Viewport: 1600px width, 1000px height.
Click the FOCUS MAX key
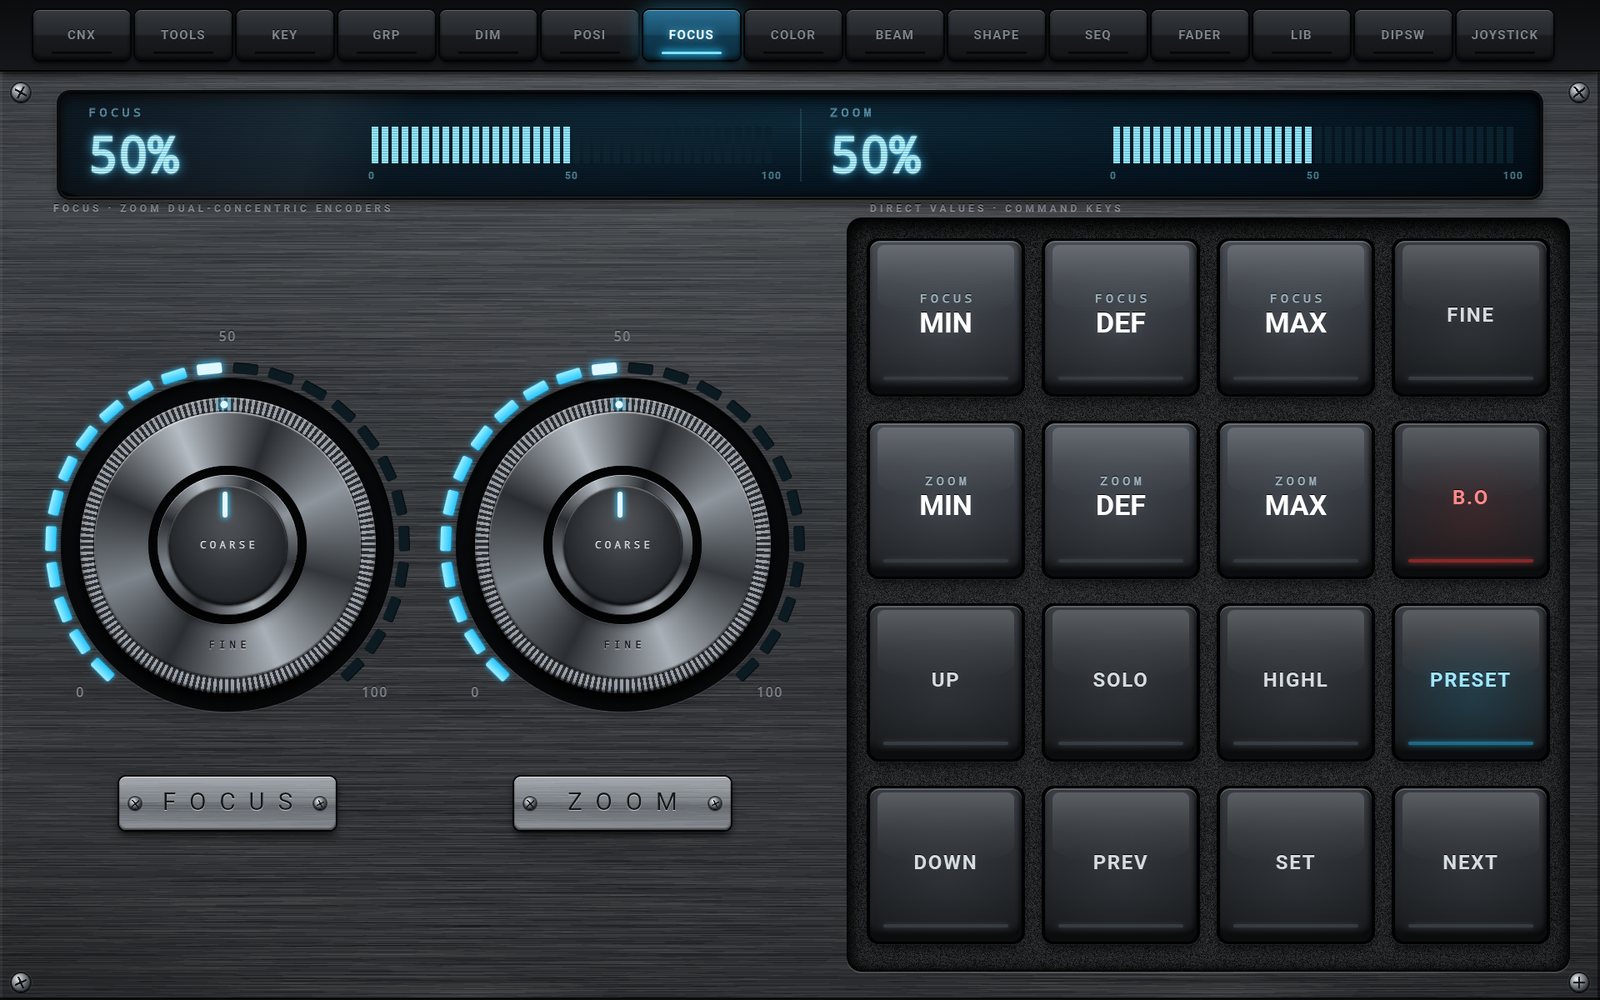click(1295, 316)
